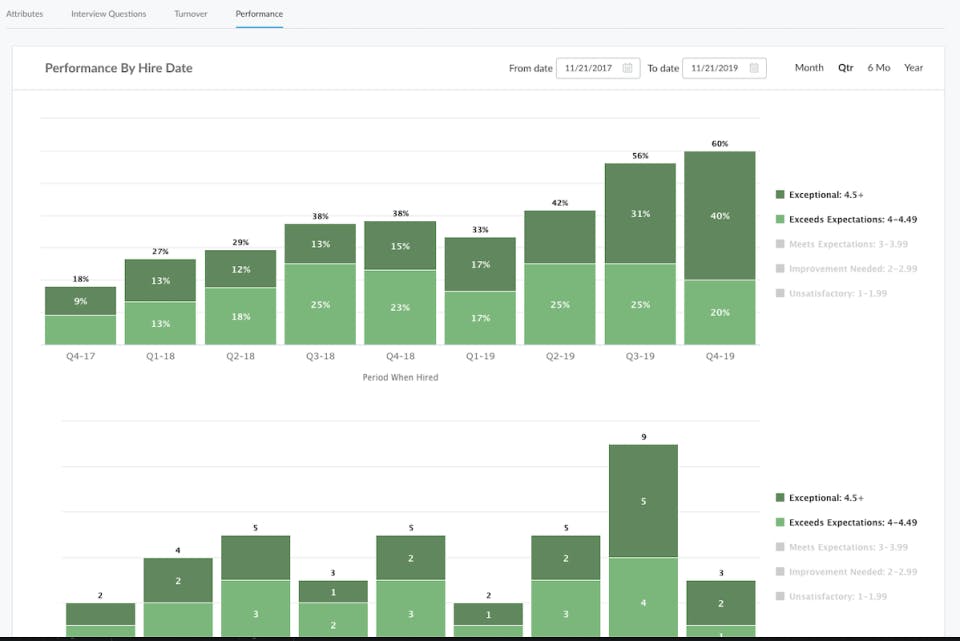
Task: Enable Unsatisfactory series in top chart
Action: (x=831, y=293)
